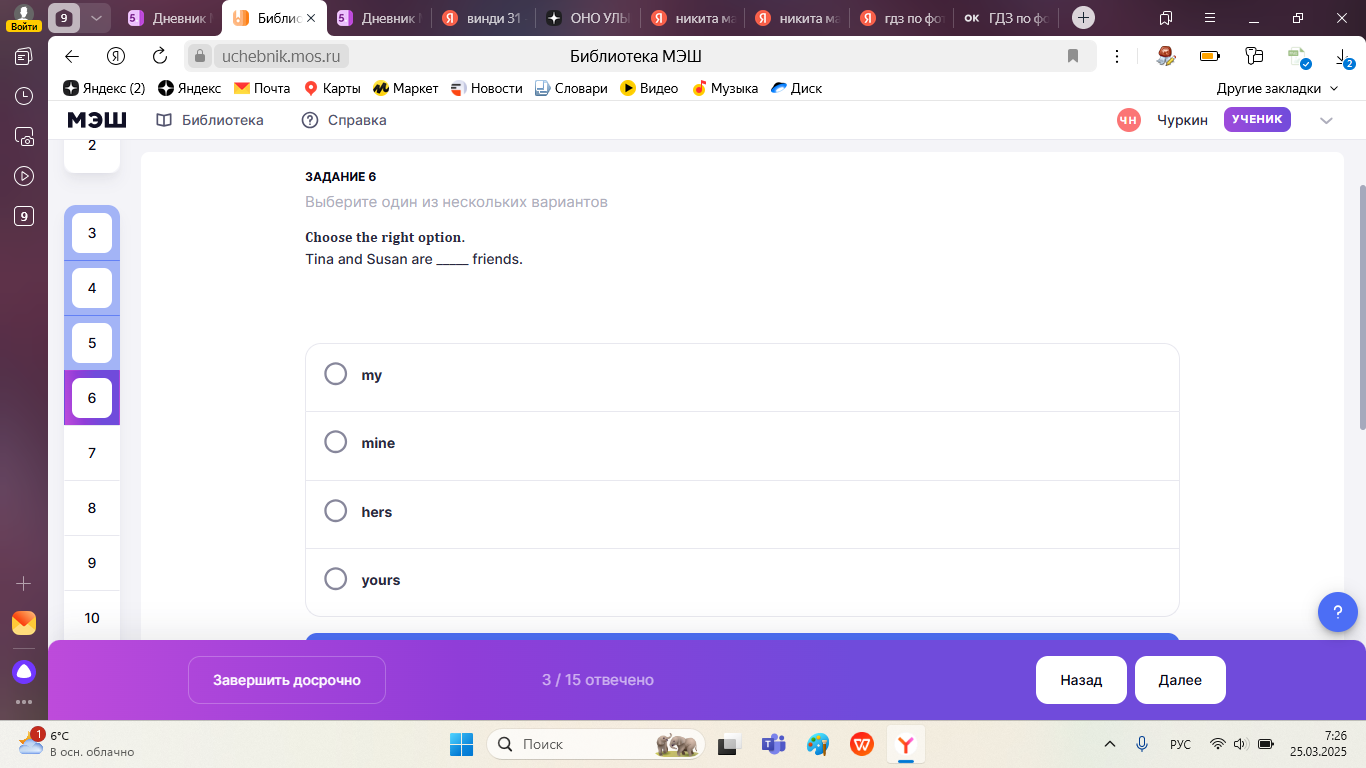Click the bookmark icon in address bar
The width and height of the screenshot is (1366, 768).
point(1073,56)
